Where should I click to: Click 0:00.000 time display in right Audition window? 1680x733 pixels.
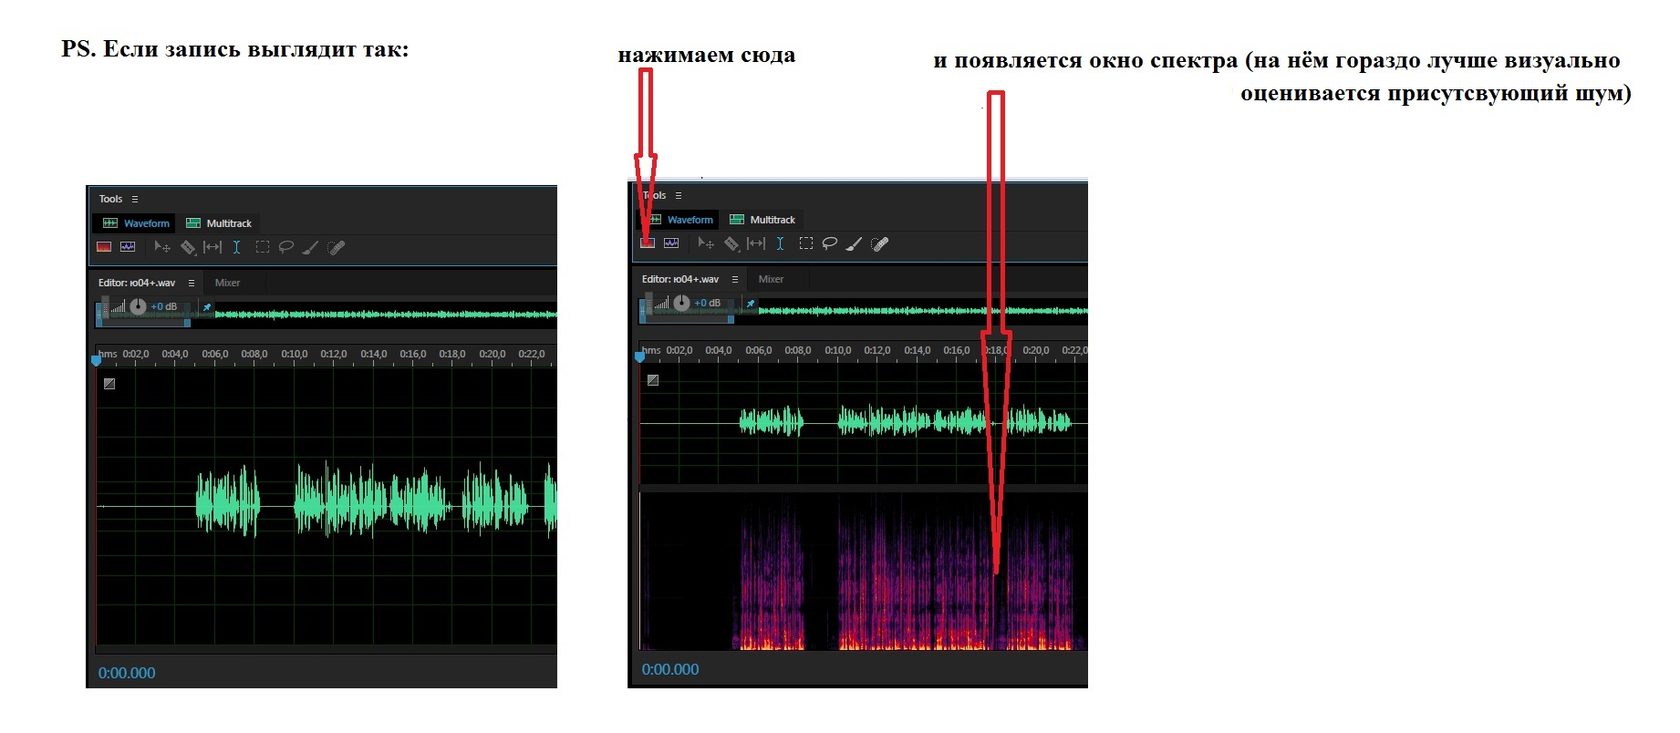(x=670, y=669)
